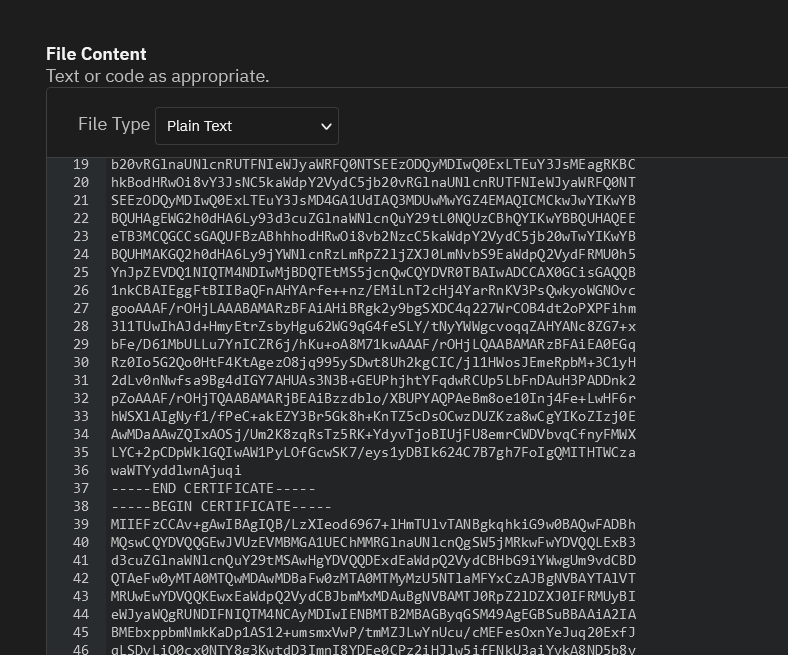Viewport: 788px width, 655px height.
Task: Click the File Content heading
Action: coord(96,54)
